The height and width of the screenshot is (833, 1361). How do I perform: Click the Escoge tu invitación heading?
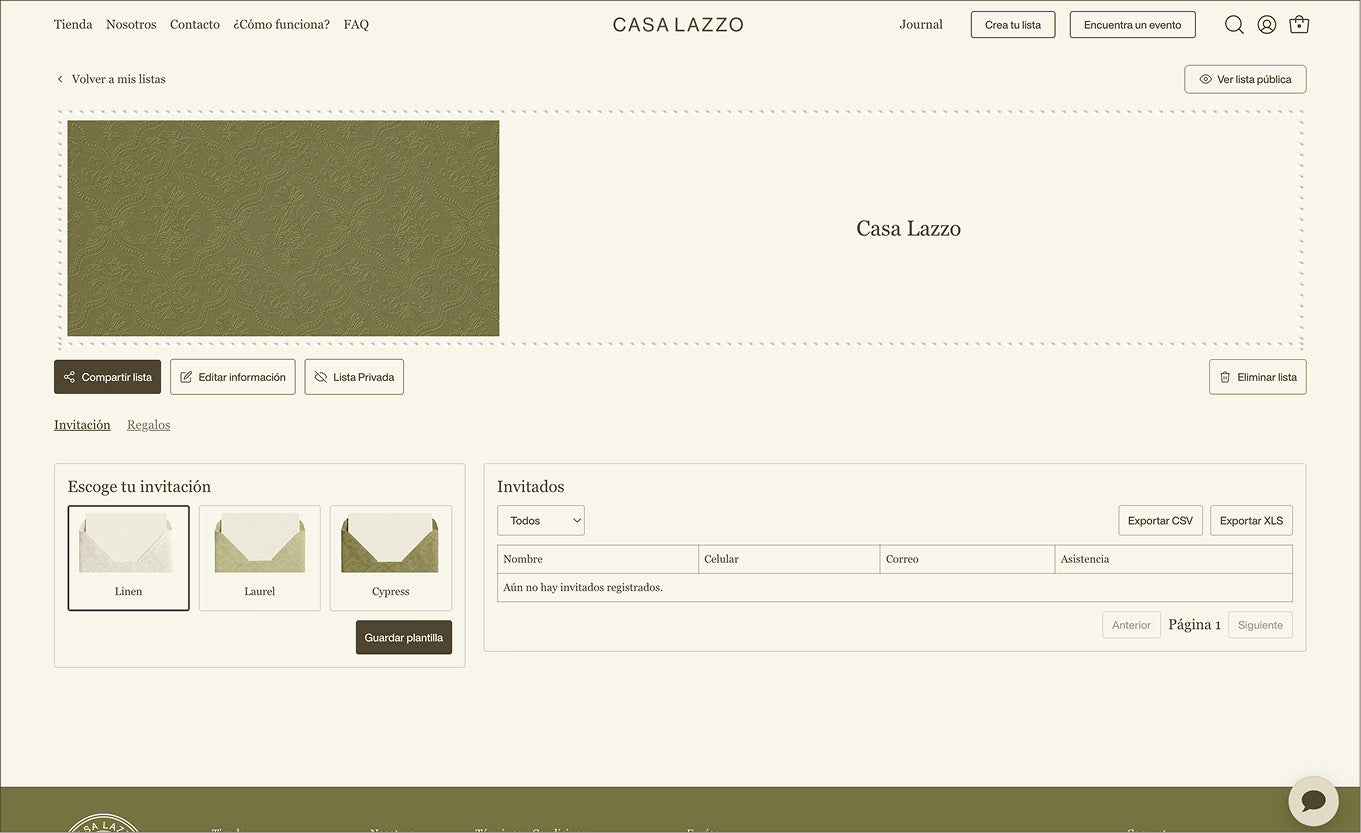(x=139, y=487)
